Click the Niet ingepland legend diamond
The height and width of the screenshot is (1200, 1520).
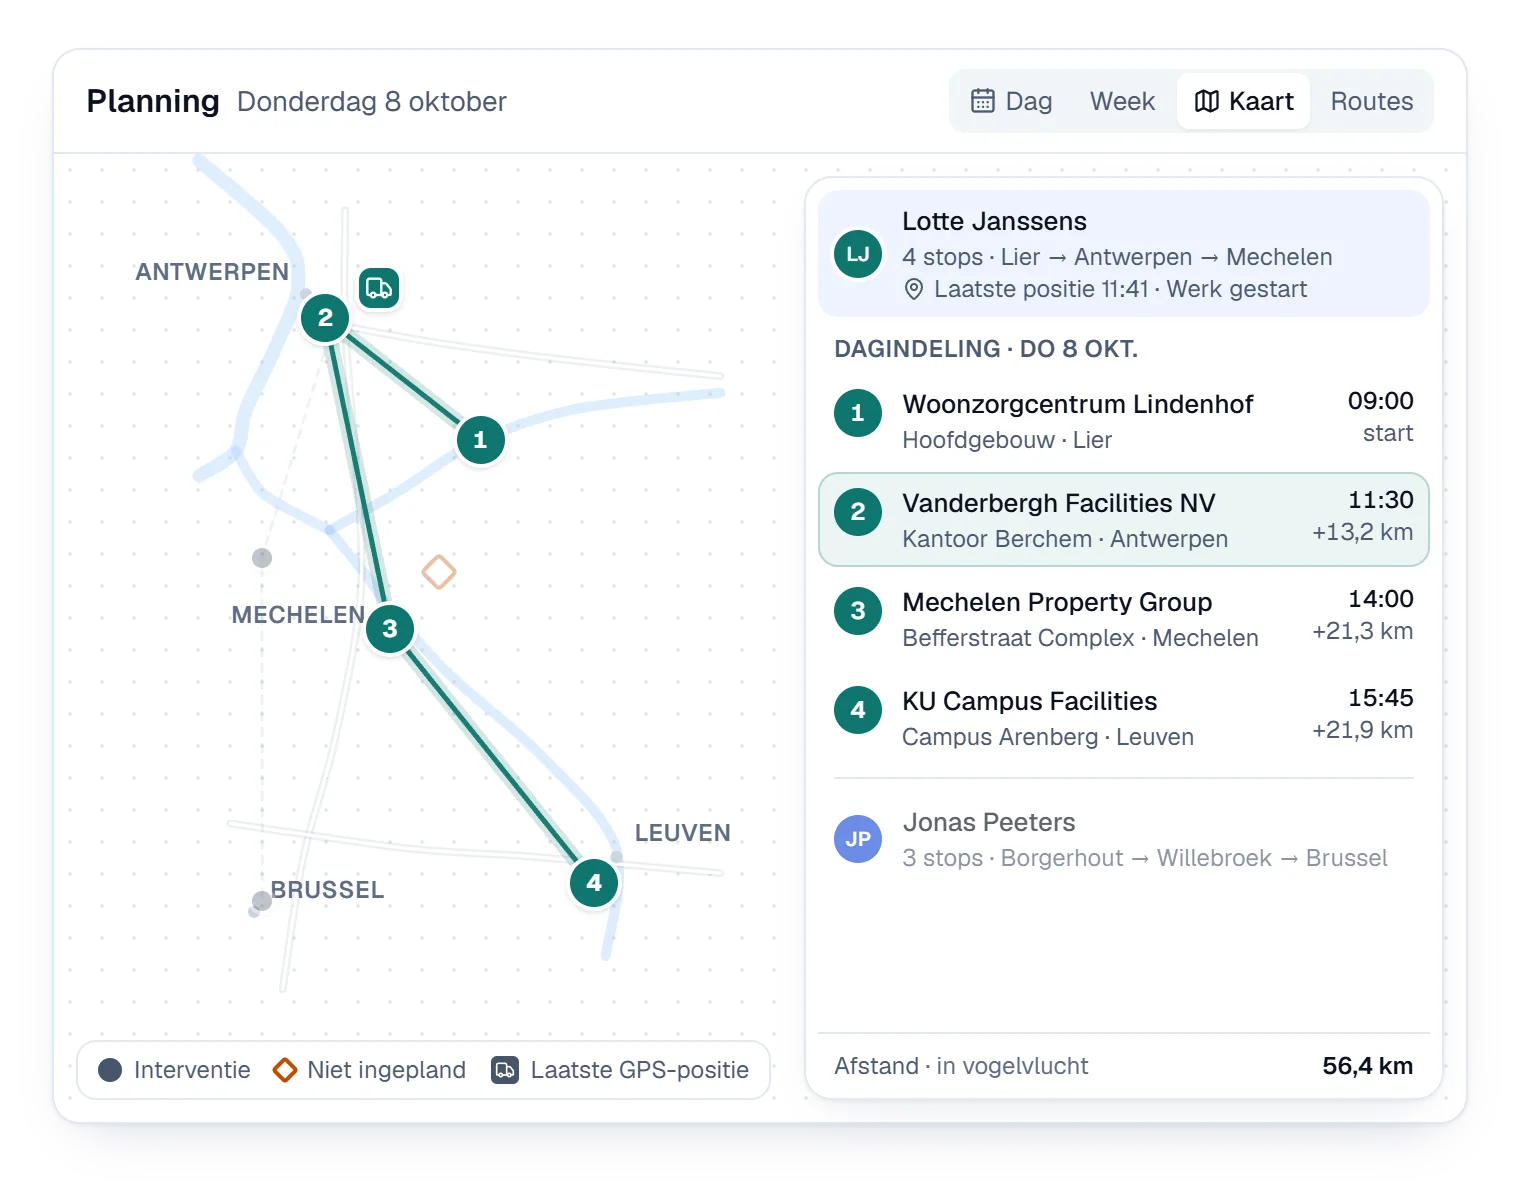coord(285,1070)
